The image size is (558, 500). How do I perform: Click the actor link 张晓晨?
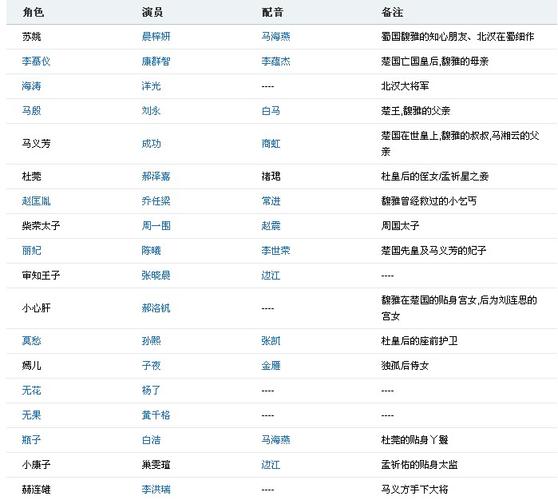(156, 275)
